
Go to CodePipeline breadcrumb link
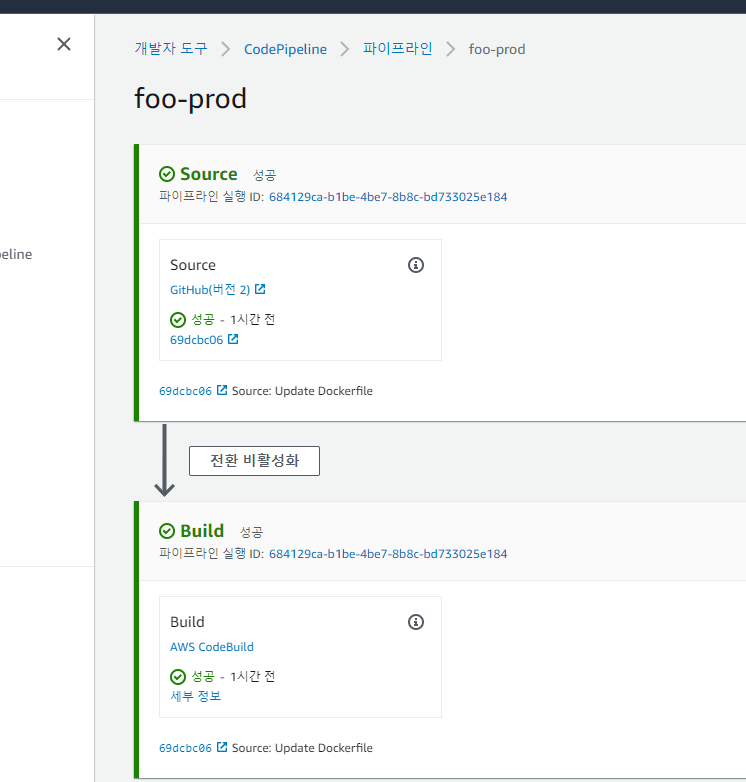[286, 49]
